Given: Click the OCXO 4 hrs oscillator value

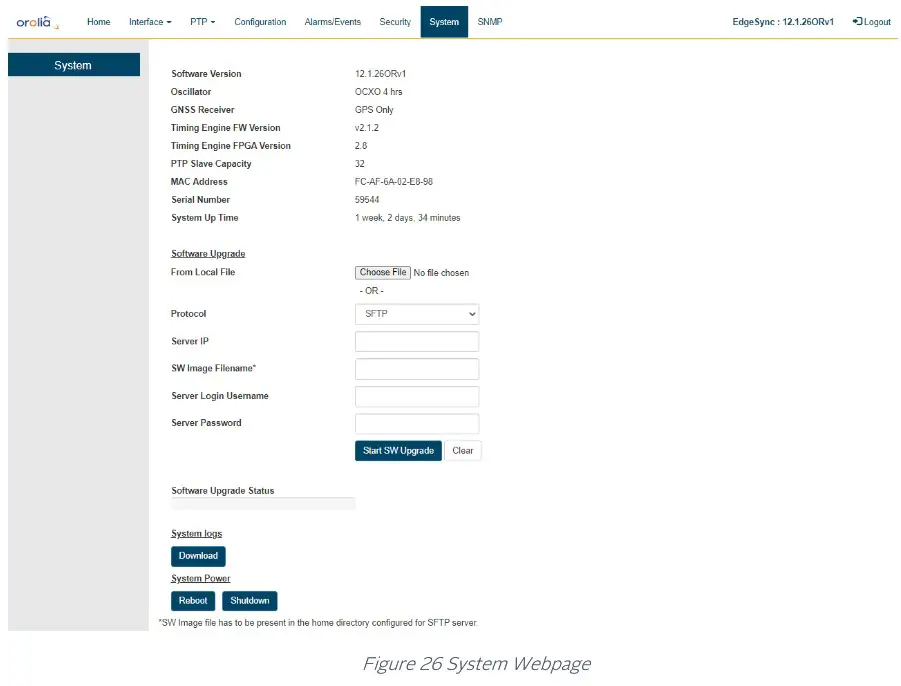Looking at the screenshot, I should (x=378, y=91).
